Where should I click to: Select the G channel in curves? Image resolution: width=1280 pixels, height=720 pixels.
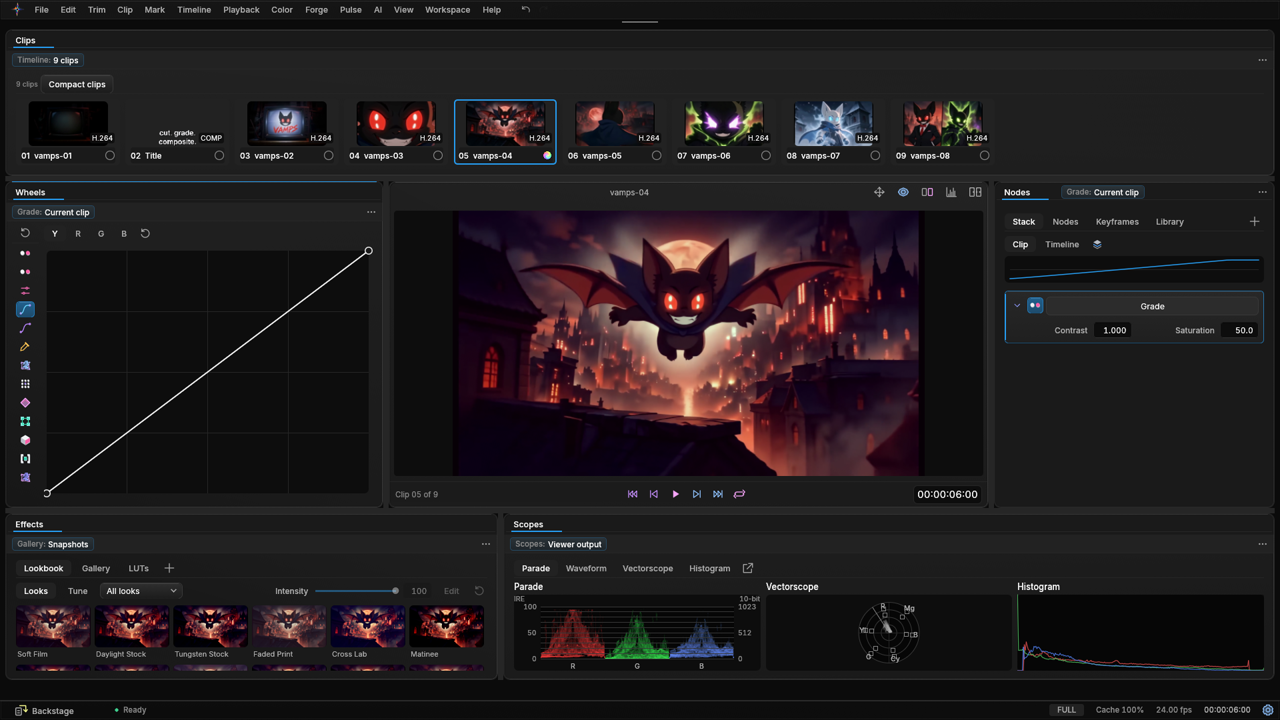pos(101,233)
